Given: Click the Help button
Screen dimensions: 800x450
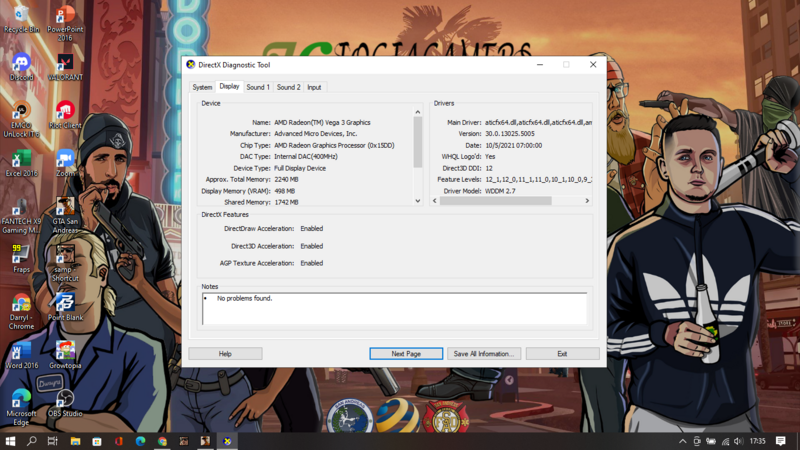Looking at the screenshot, I should pyautogui.click(x=225, y=354).
